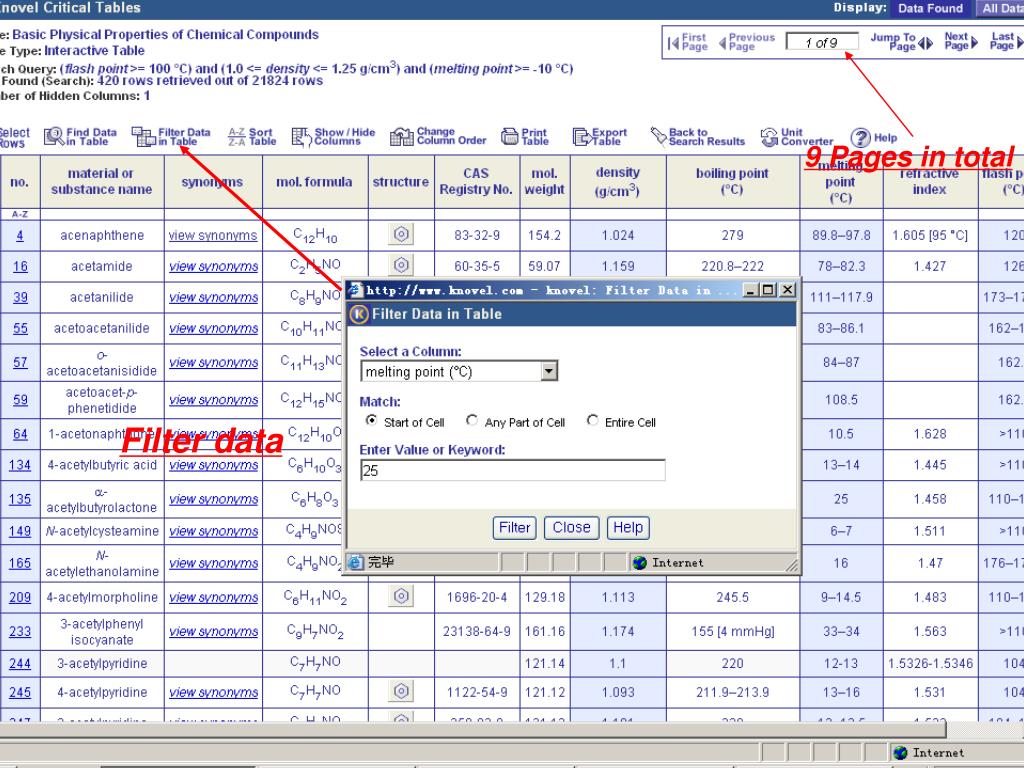1024x768 pixels.
Task: Click Knovel K logo in filter dialog
Action: (x=359, y=314)
